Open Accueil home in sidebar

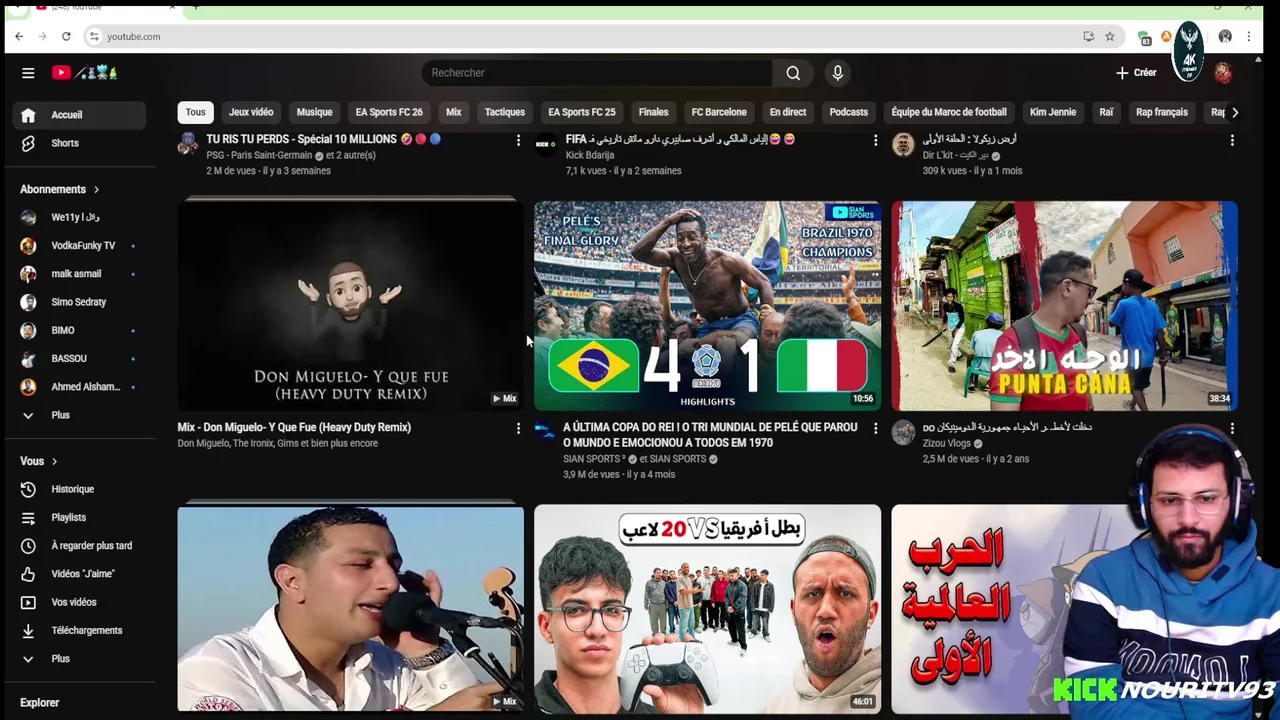click(80, 115)
